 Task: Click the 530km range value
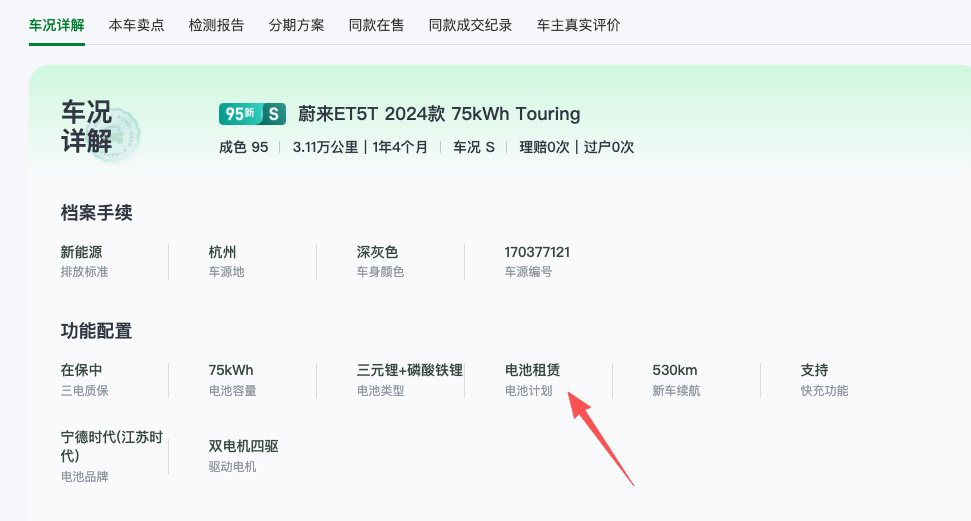tap(674, 370)
